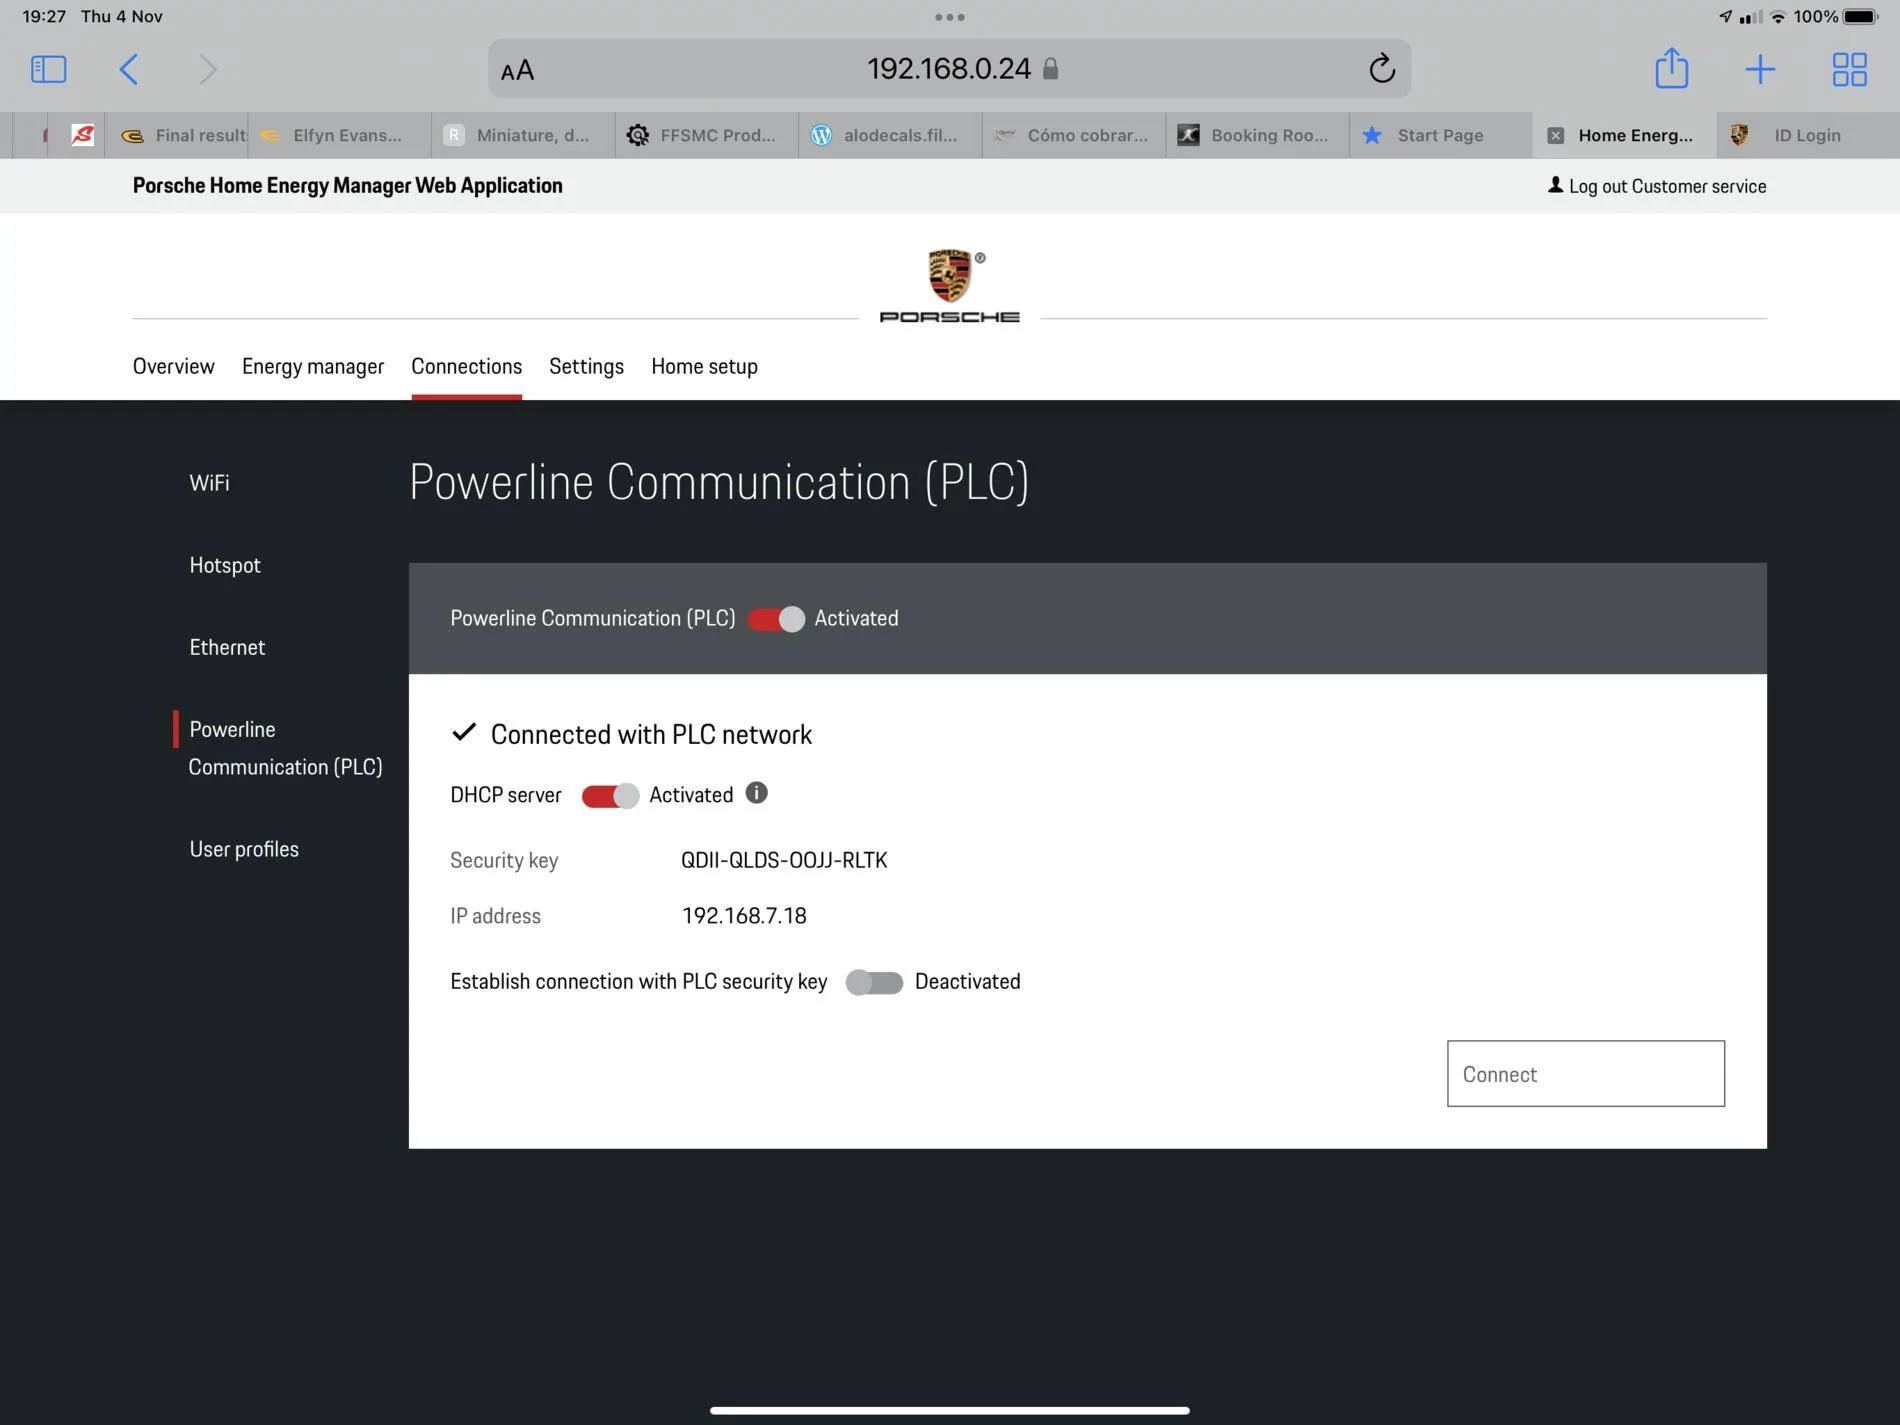This screenshot has height=1425, width=1900.
Task: Switch to the Start Page tab
Action: point(1441,135)
